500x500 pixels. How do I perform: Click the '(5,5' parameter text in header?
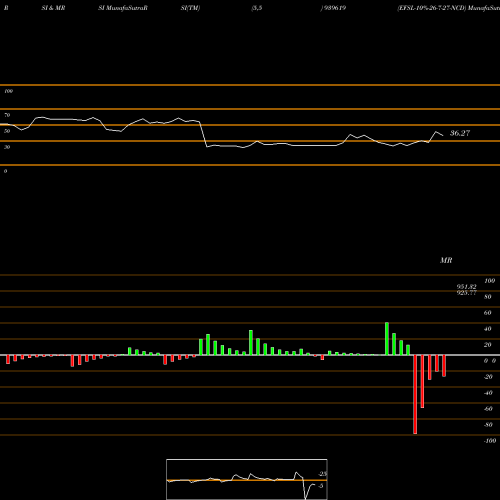click(257, 8)
